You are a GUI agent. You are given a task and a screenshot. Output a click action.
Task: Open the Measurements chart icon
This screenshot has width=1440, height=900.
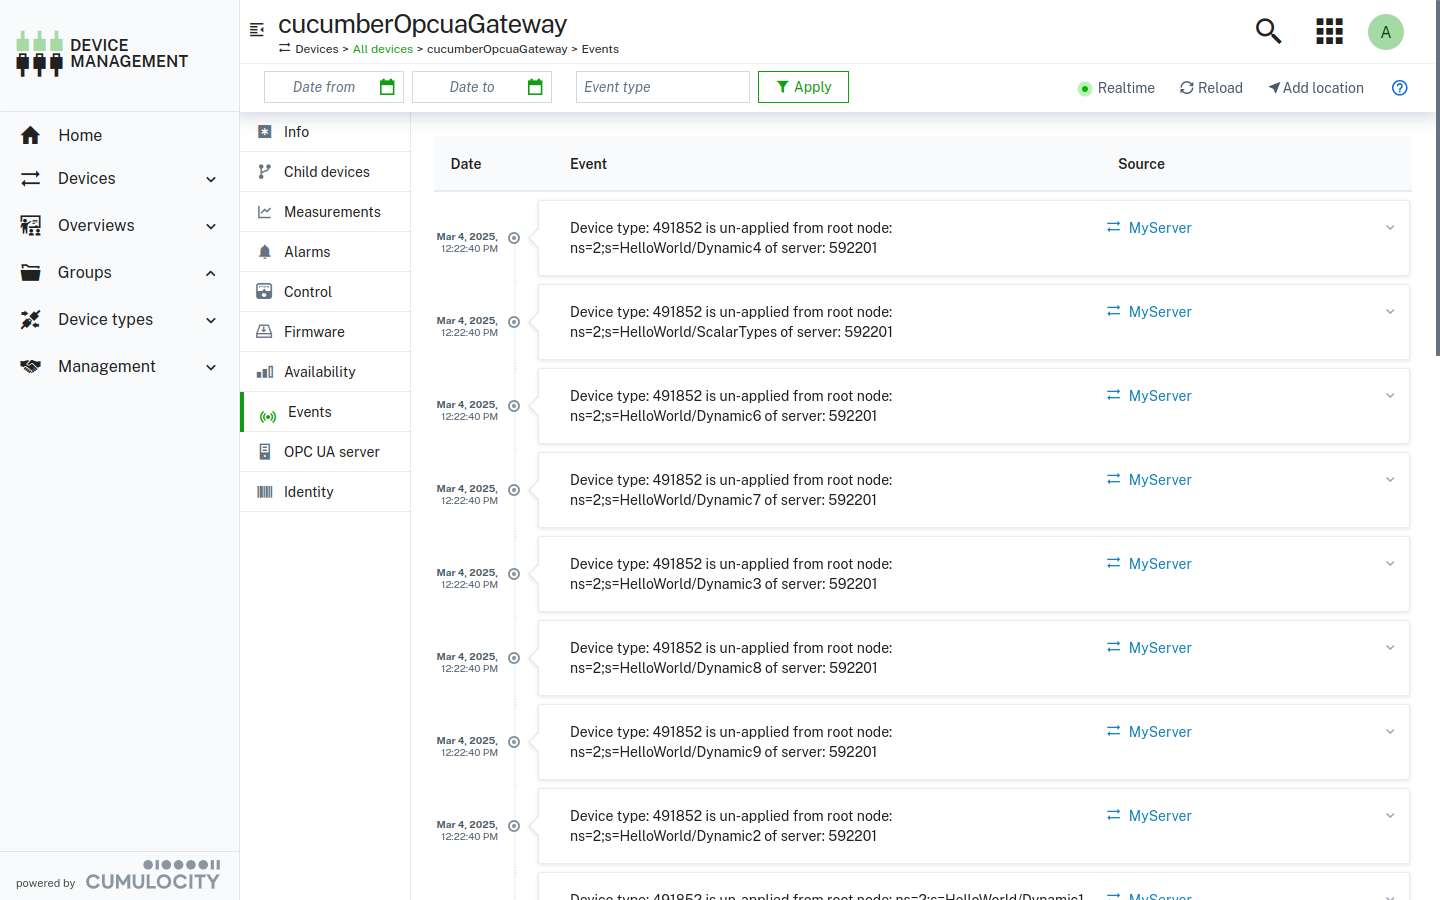(263, 211)
